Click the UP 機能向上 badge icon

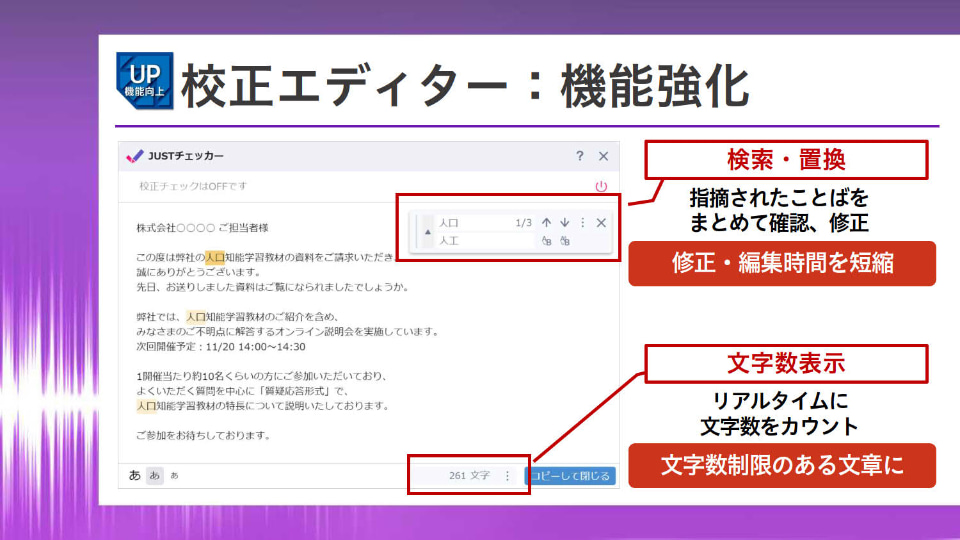[144, 81]
